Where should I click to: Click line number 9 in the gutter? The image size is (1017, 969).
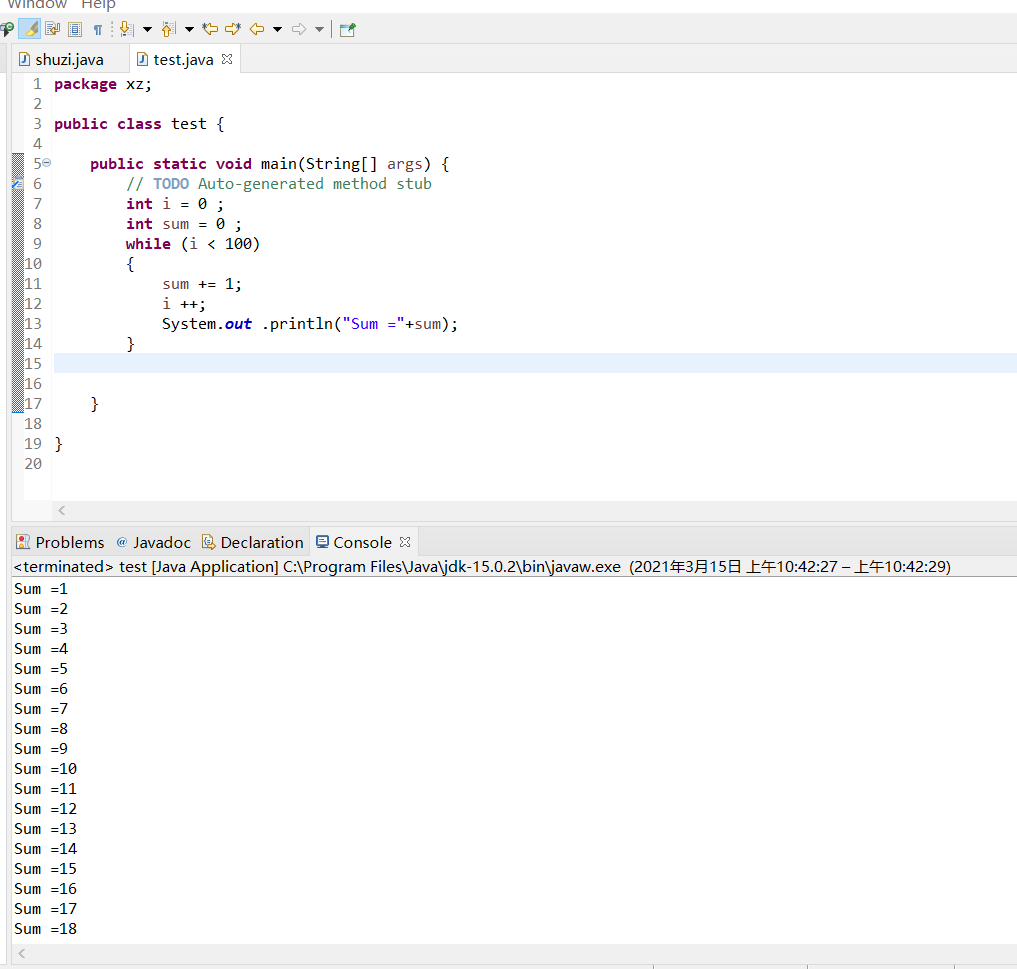(37, 244)
